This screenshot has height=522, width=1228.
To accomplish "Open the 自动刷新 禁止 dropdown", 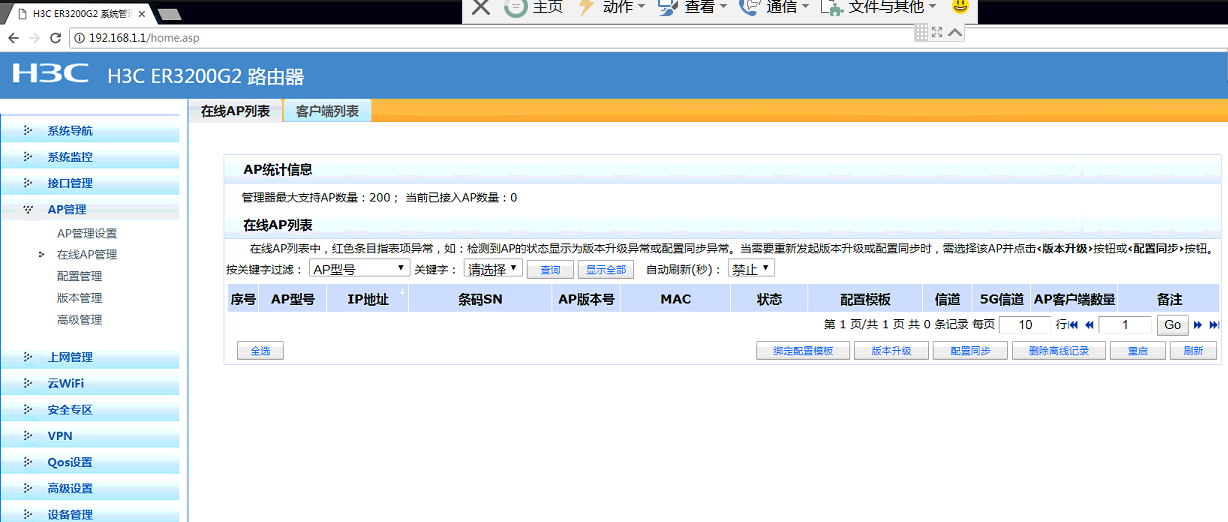I will [x=751, y=269].
